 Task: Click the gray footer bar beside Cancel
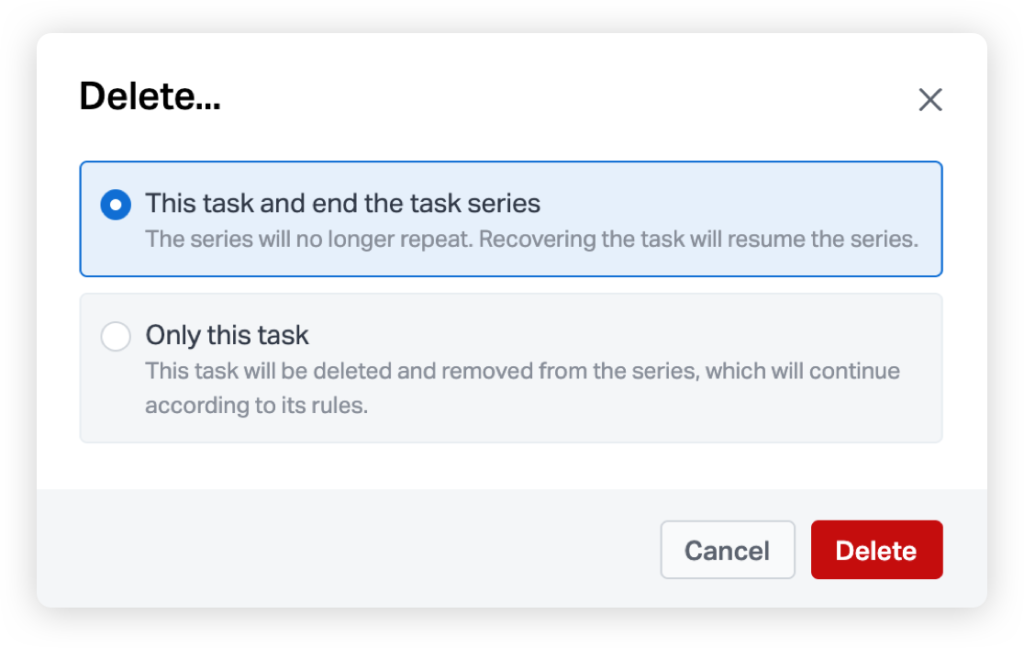coord(346,549)
